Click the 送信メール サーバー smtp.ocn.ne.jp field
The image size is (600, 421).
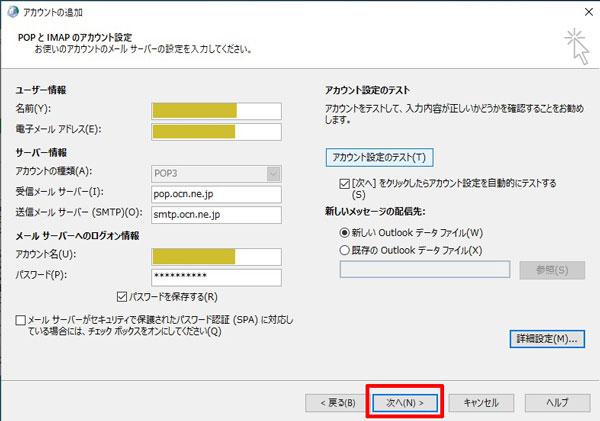point(217,215)
